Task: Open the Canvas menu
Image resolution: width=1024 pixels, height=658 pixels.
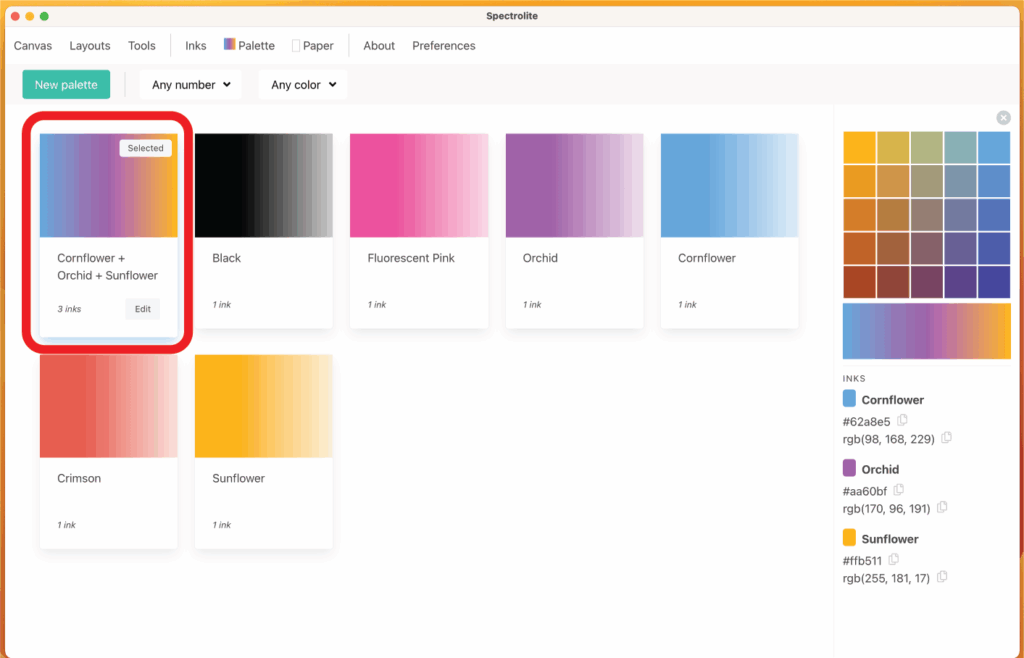Action: pyautogui.click(x=33, y=46)
